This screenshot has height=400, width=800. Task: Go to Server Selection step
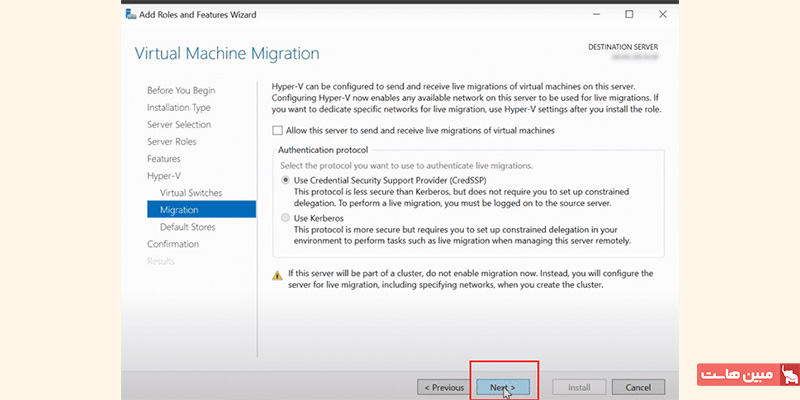pos(179,124)
